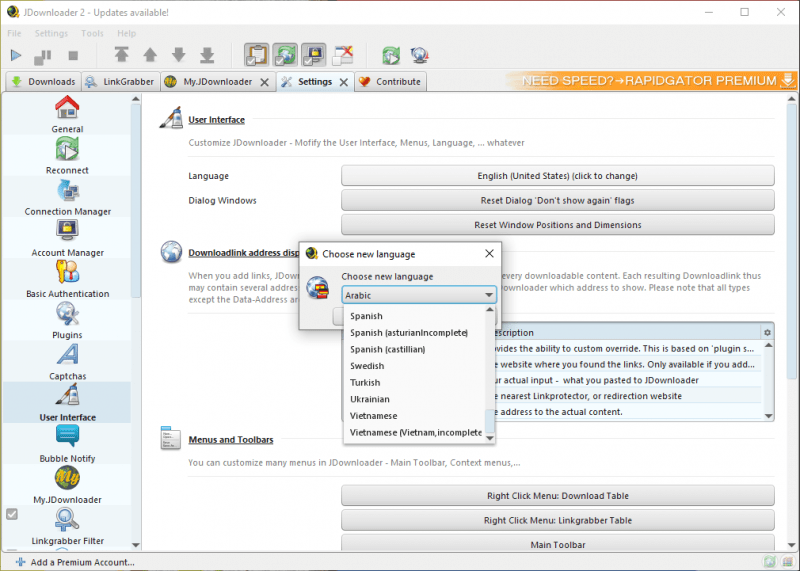The width and height of the screenshot is (800, 571).
Task: Click the language list scrollbar thumb
Action: pyautogui.click(x=490, y=420)
